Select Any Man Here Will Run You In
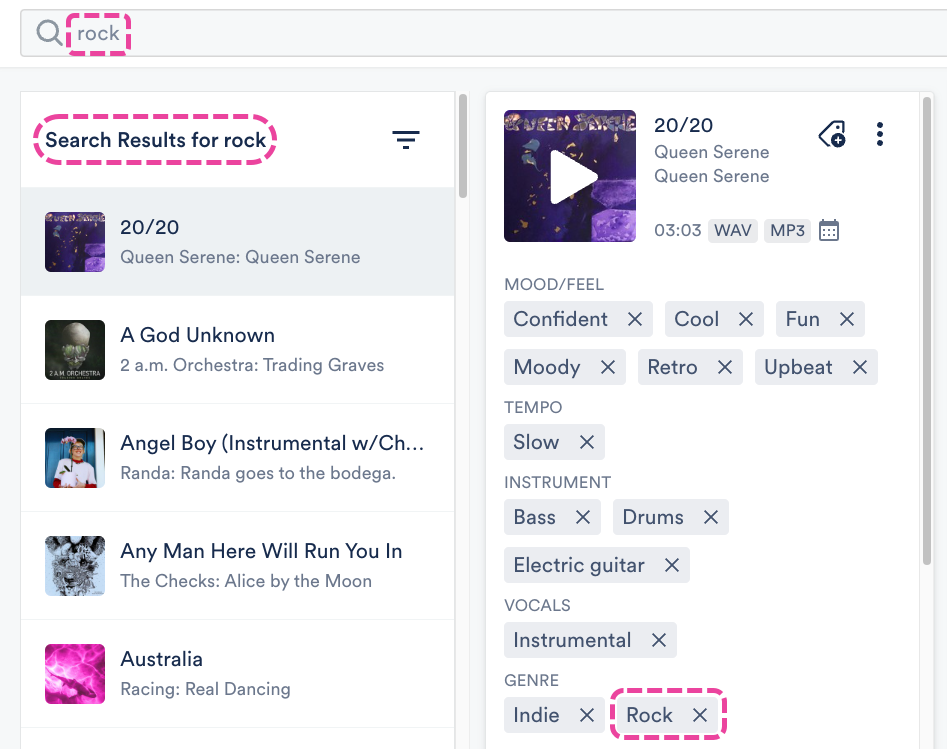The image size is (947, 749). [237, 566]
